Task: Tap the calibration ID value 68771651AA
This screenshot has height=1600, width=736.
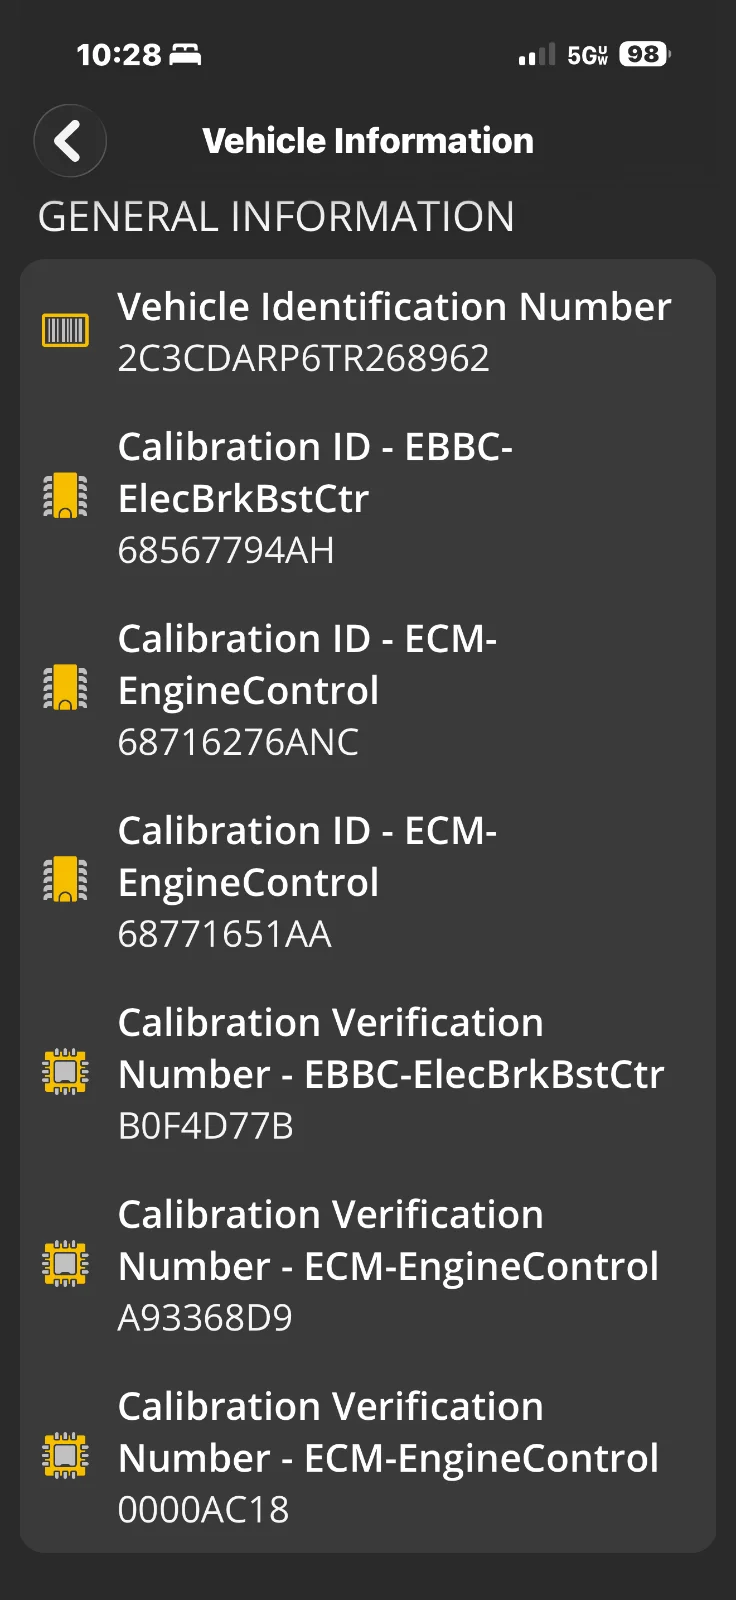Action: click(225, 934)
